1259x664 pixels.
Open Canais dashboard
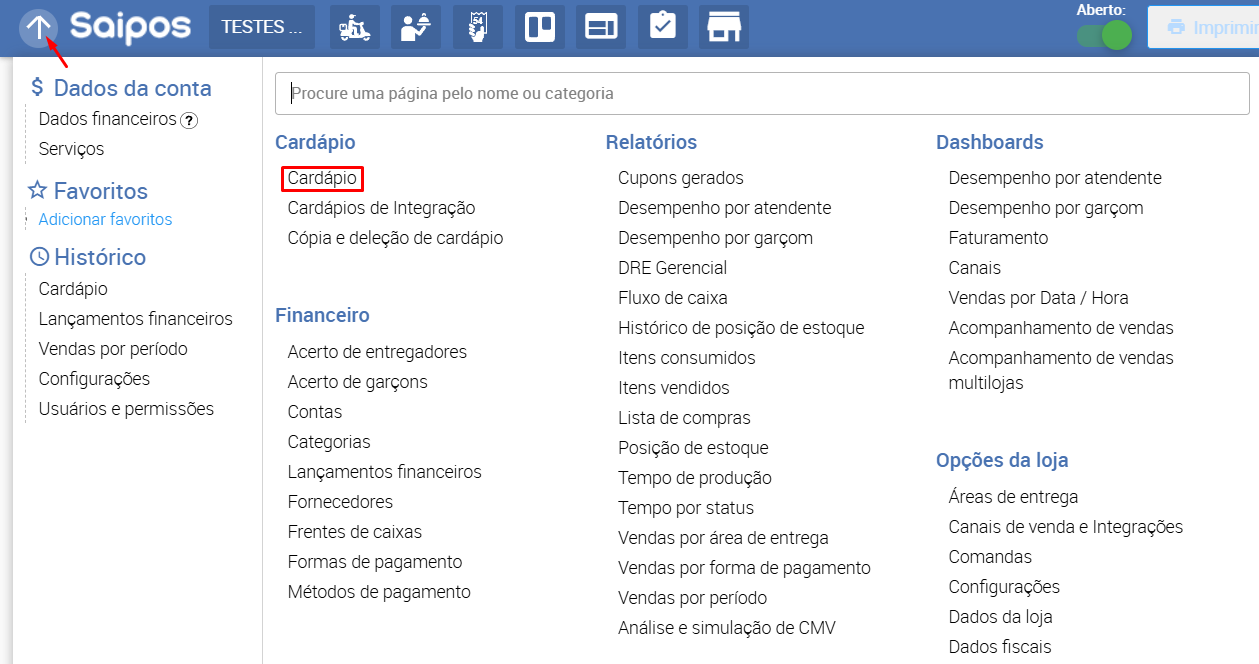[974, 268]
